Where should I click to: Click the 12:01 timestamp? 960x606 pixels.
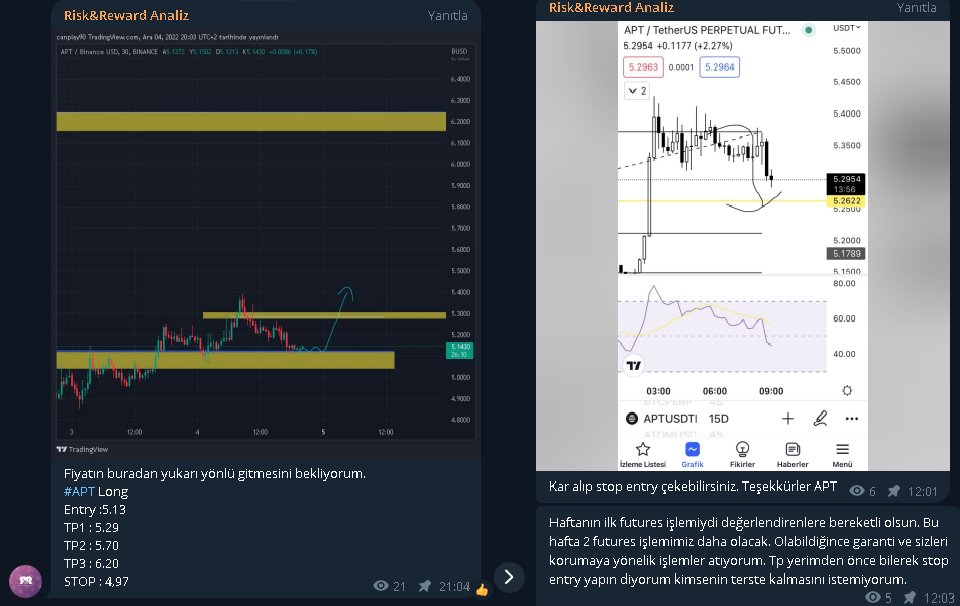[x=923, y=491]
